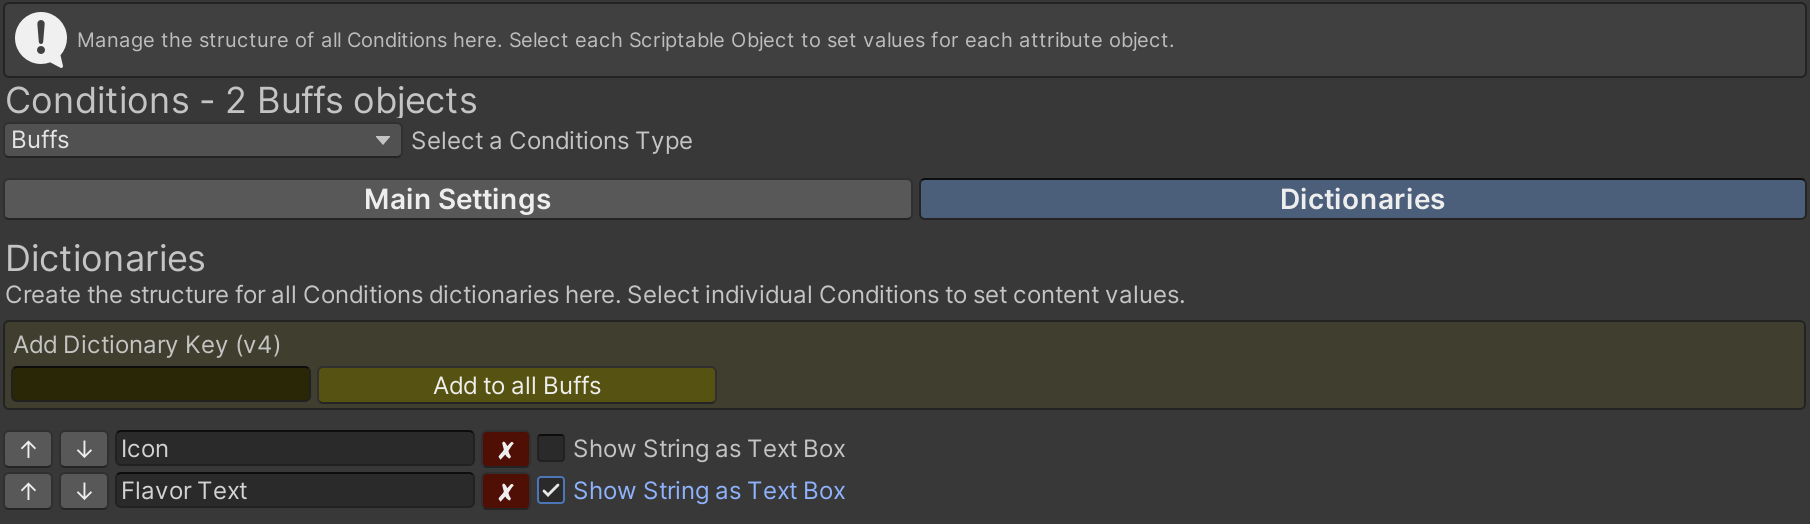Move the Flavor Text key down
This screenshot has height=524, width=1810.
click(x=84, y=491)
